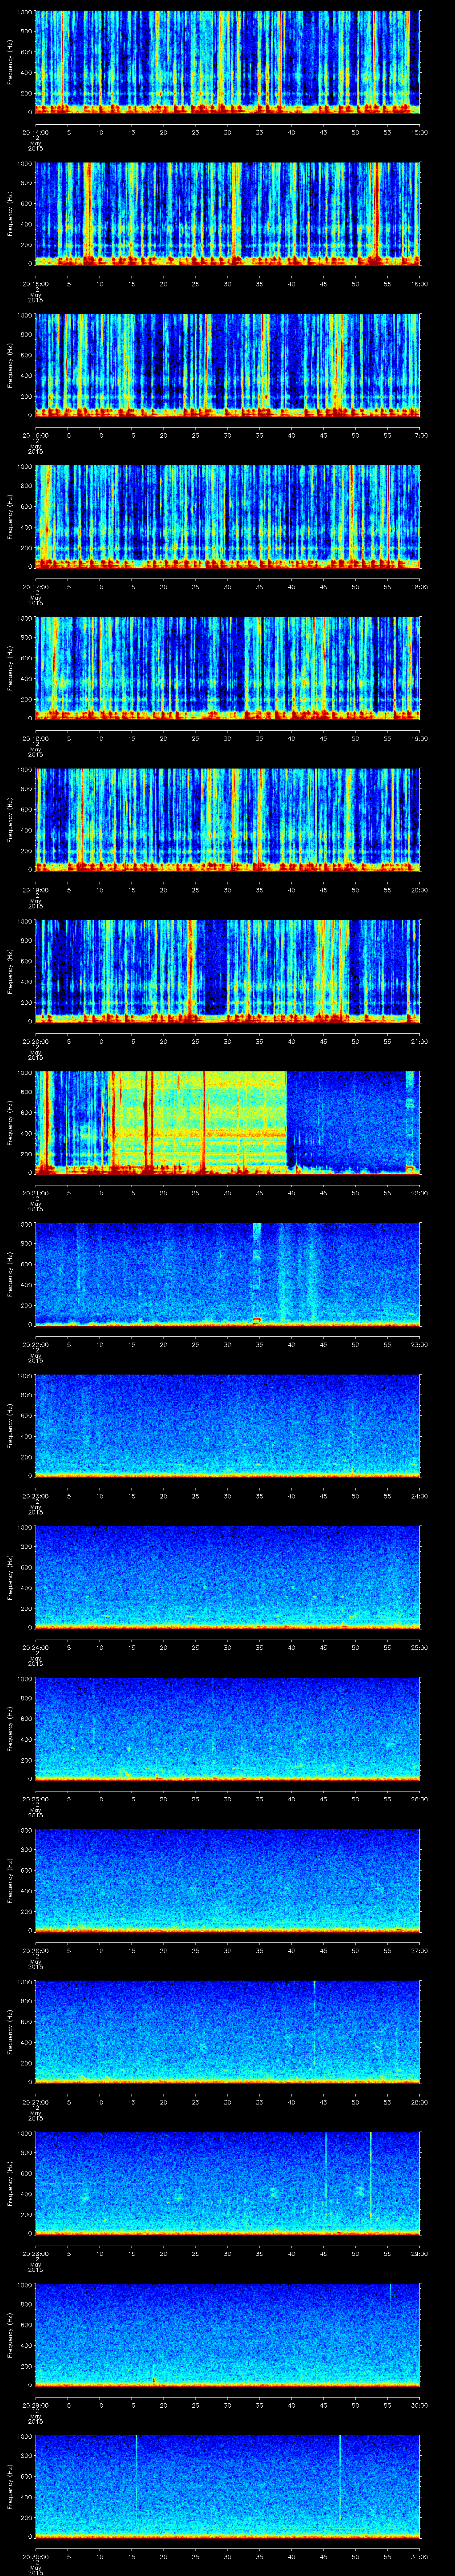This screenshot has width=455, height=2576.
Task: Click the 23:00 end time label
Action: click(x=420, y=1344)
